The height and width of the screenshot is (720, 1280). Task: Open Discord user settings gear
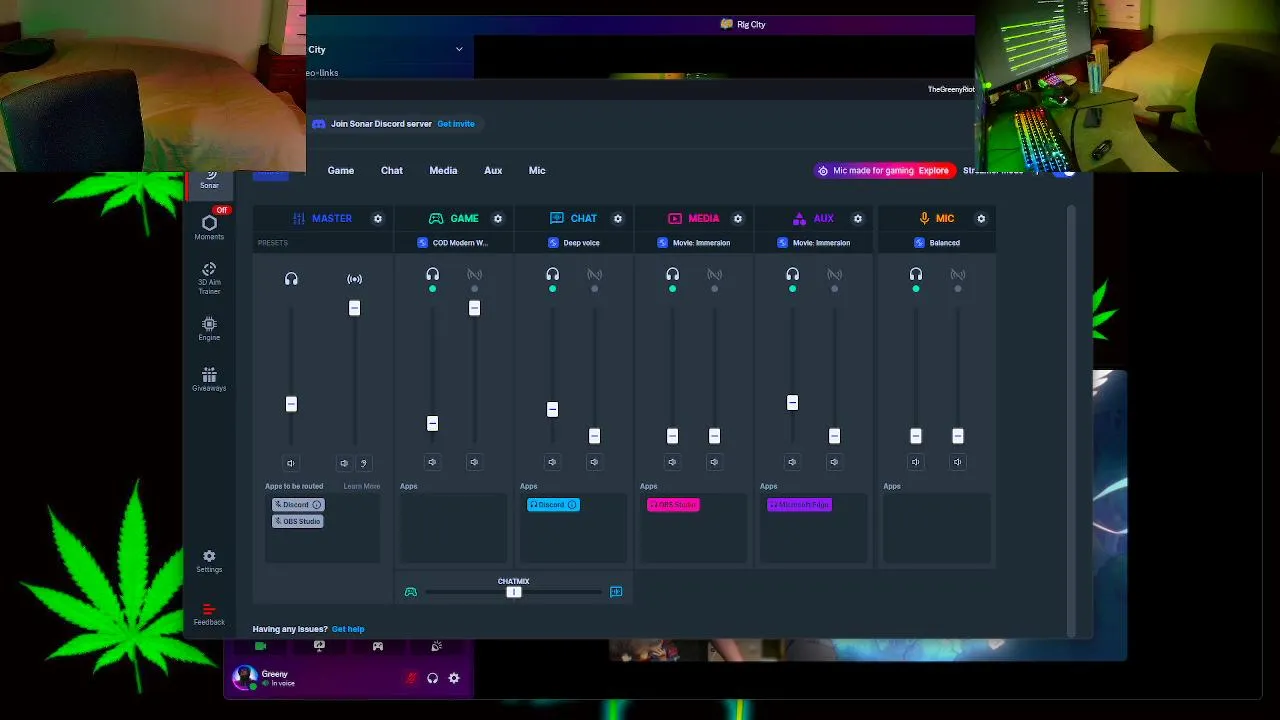[x=454, y=678]
